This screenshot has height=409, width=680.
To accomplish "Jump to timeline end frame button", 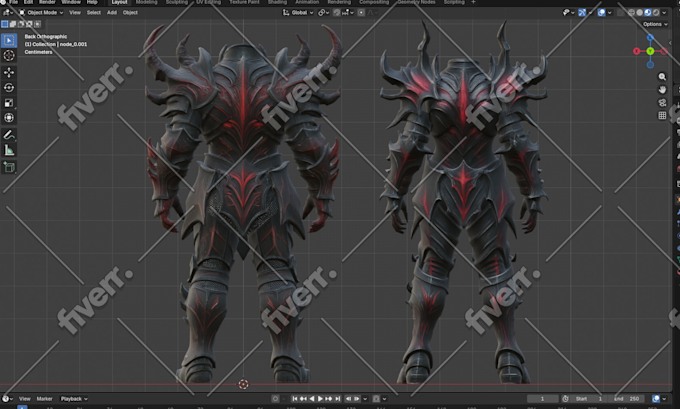I will coord(337,399).
